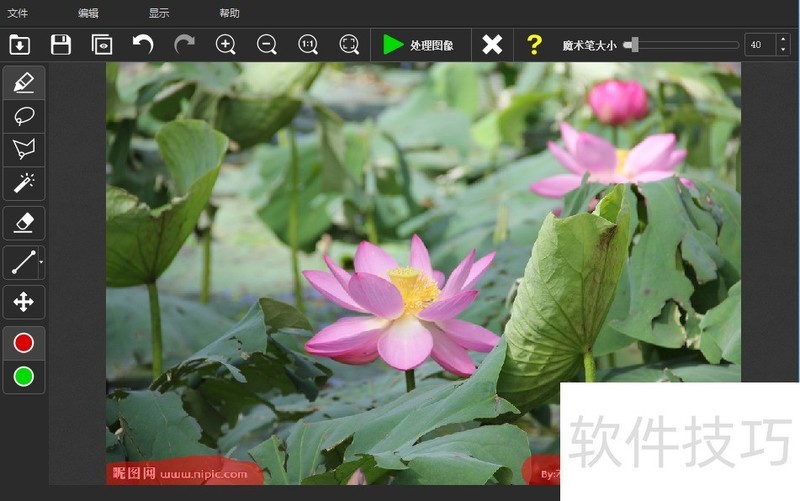Zoom in with the magnifier plus icon
800x501 pixels.
(x=226, y=45)
